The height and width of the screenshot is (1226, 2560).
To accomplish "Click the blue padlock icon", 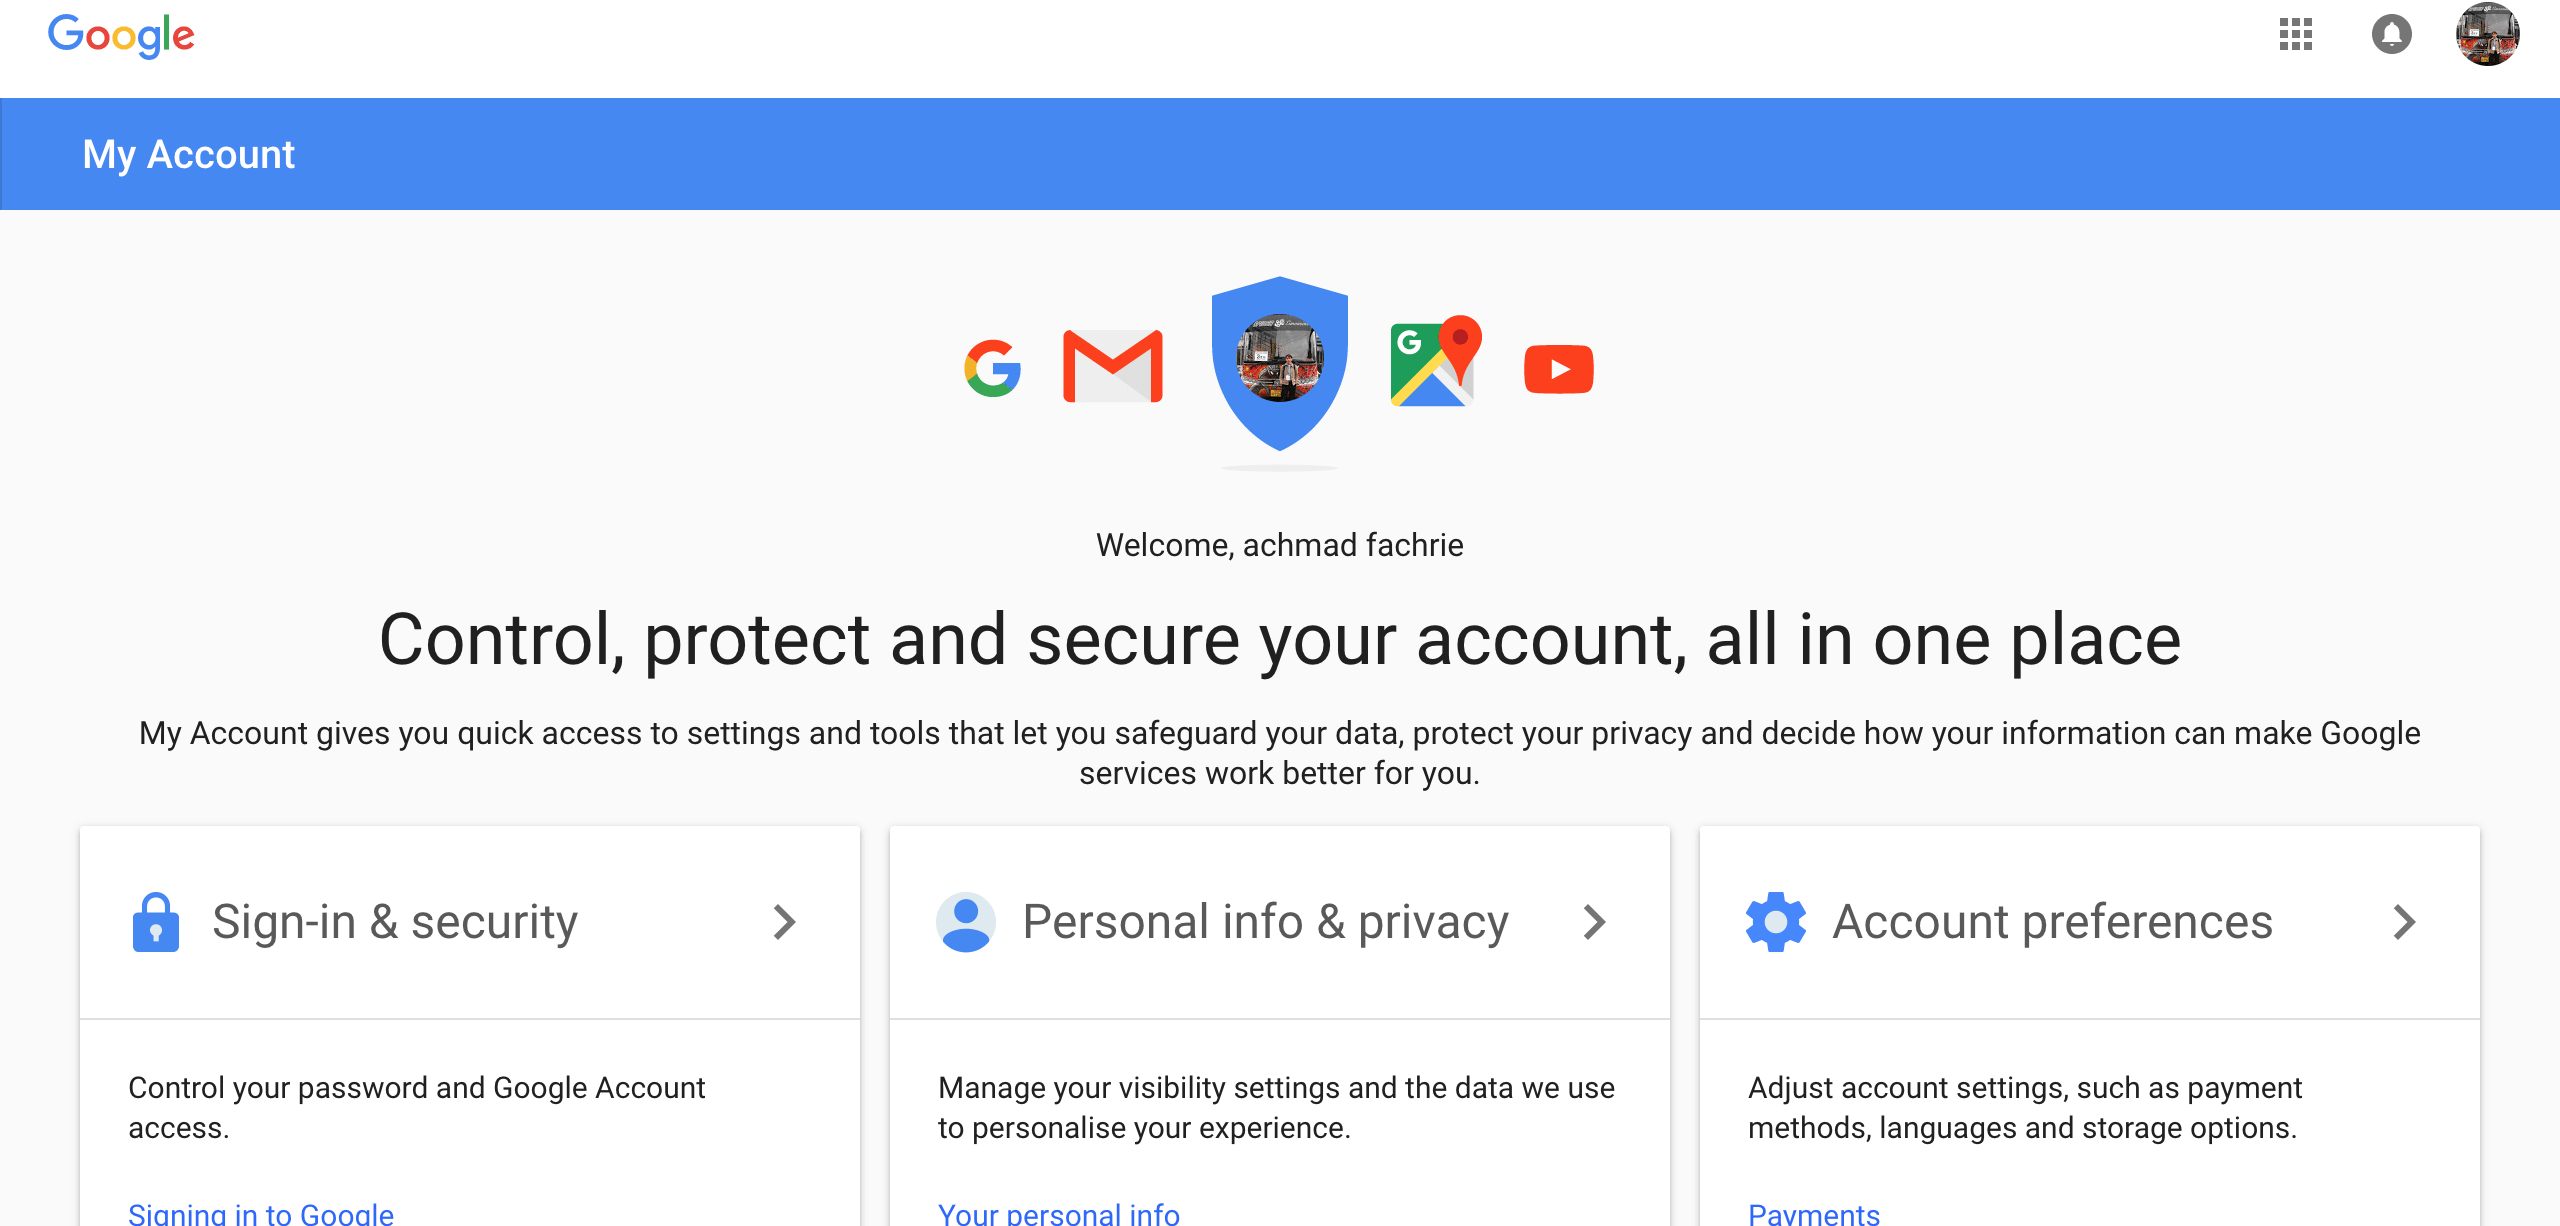I will pyautogui.click(x=156, y=922).
